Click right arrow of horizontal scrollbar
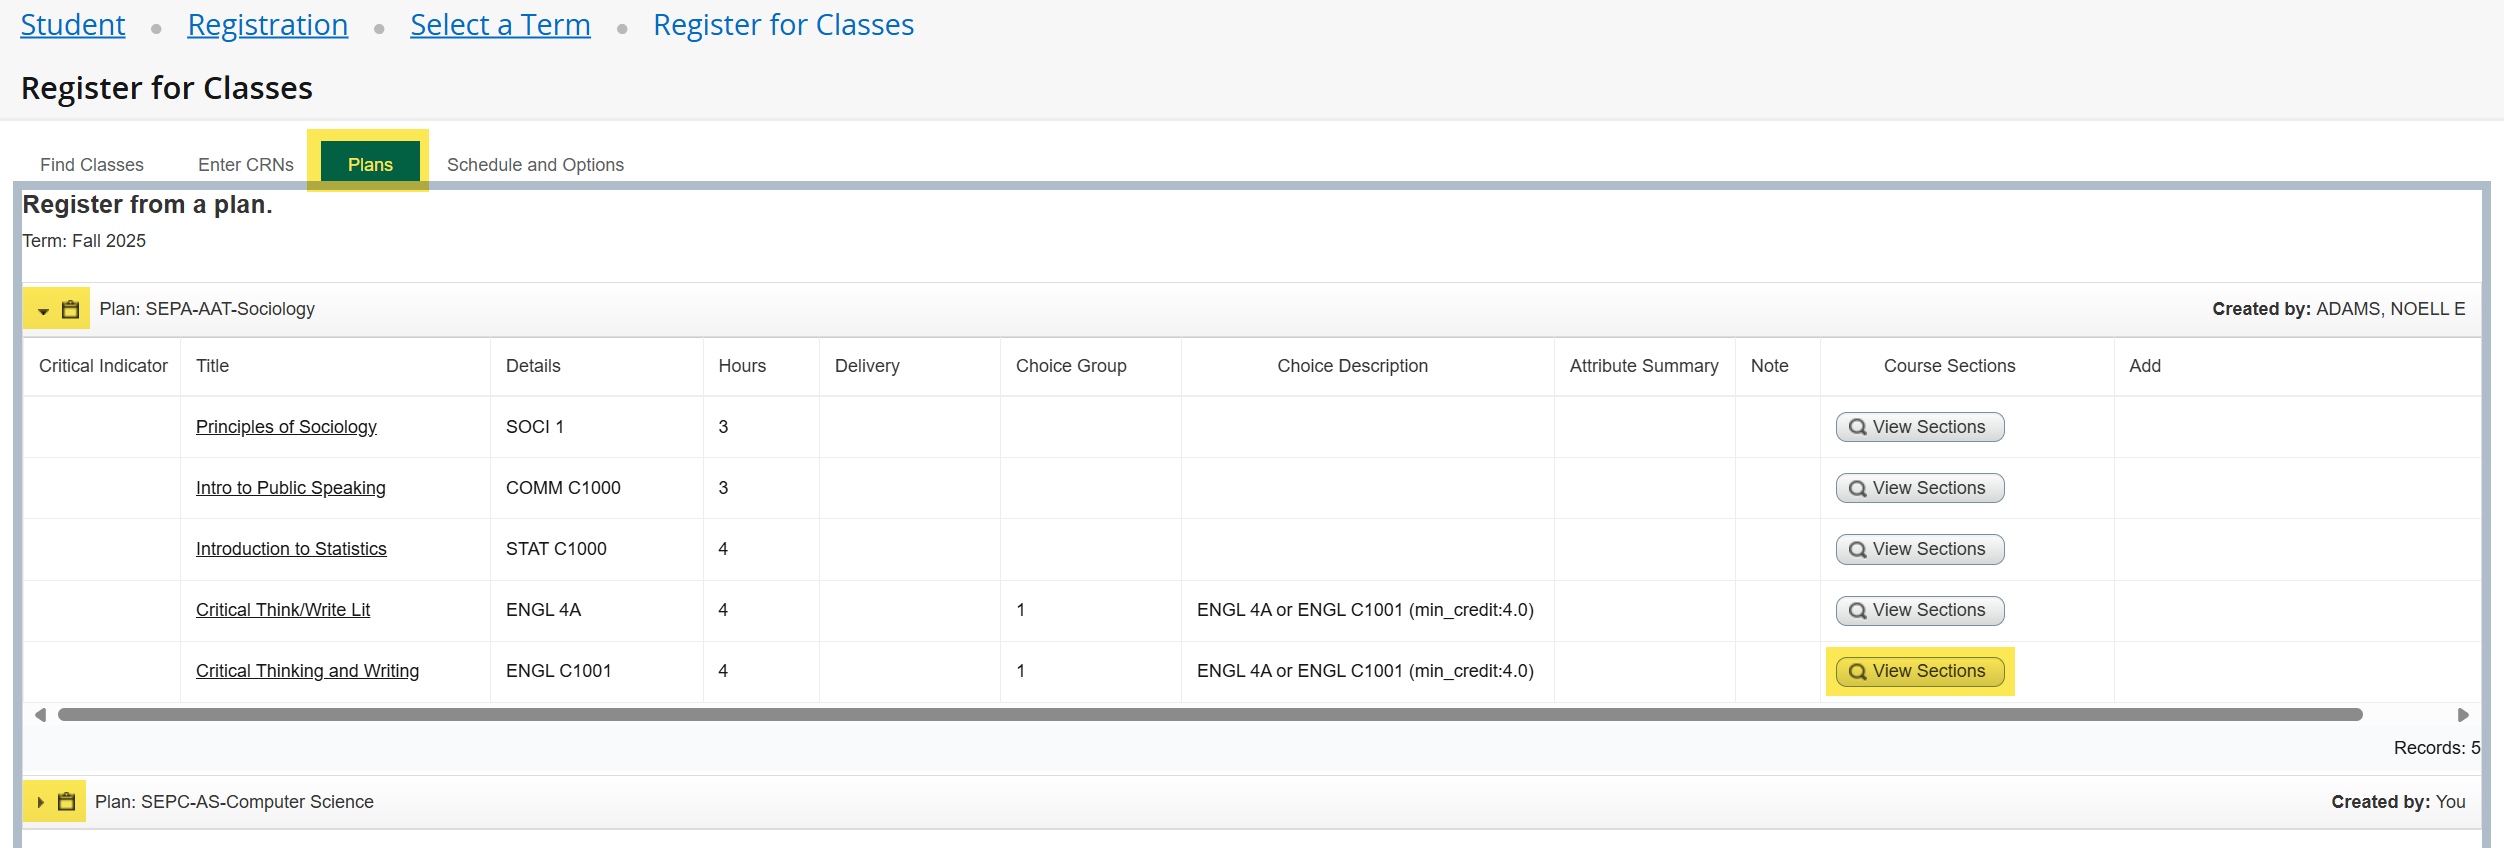Viewport: 2504px width, 848px height. 2463,715
